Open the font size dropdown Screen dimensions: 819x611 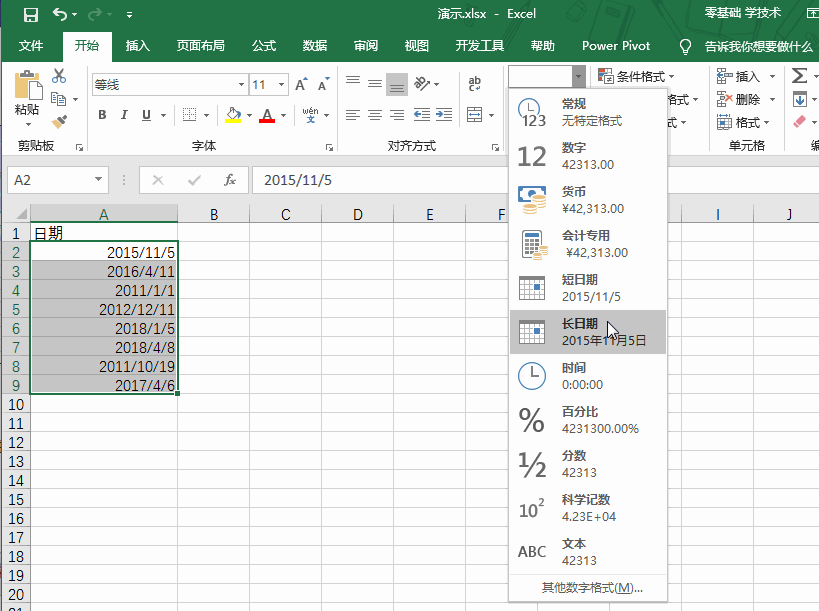[x=281, y=85]
